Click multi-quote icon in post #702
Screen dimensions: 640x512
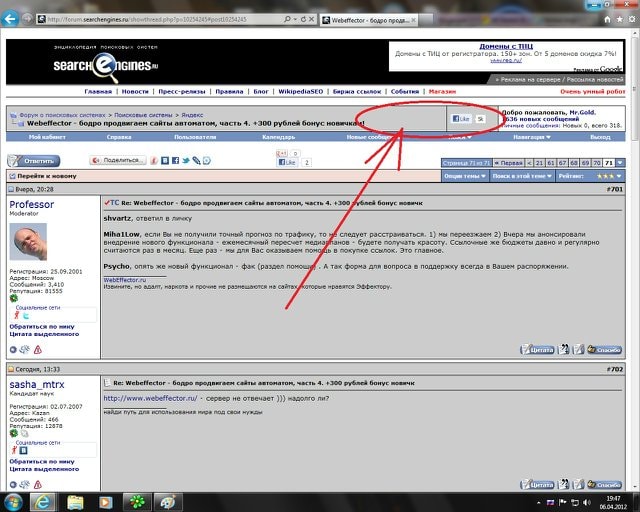coord(564,484)
